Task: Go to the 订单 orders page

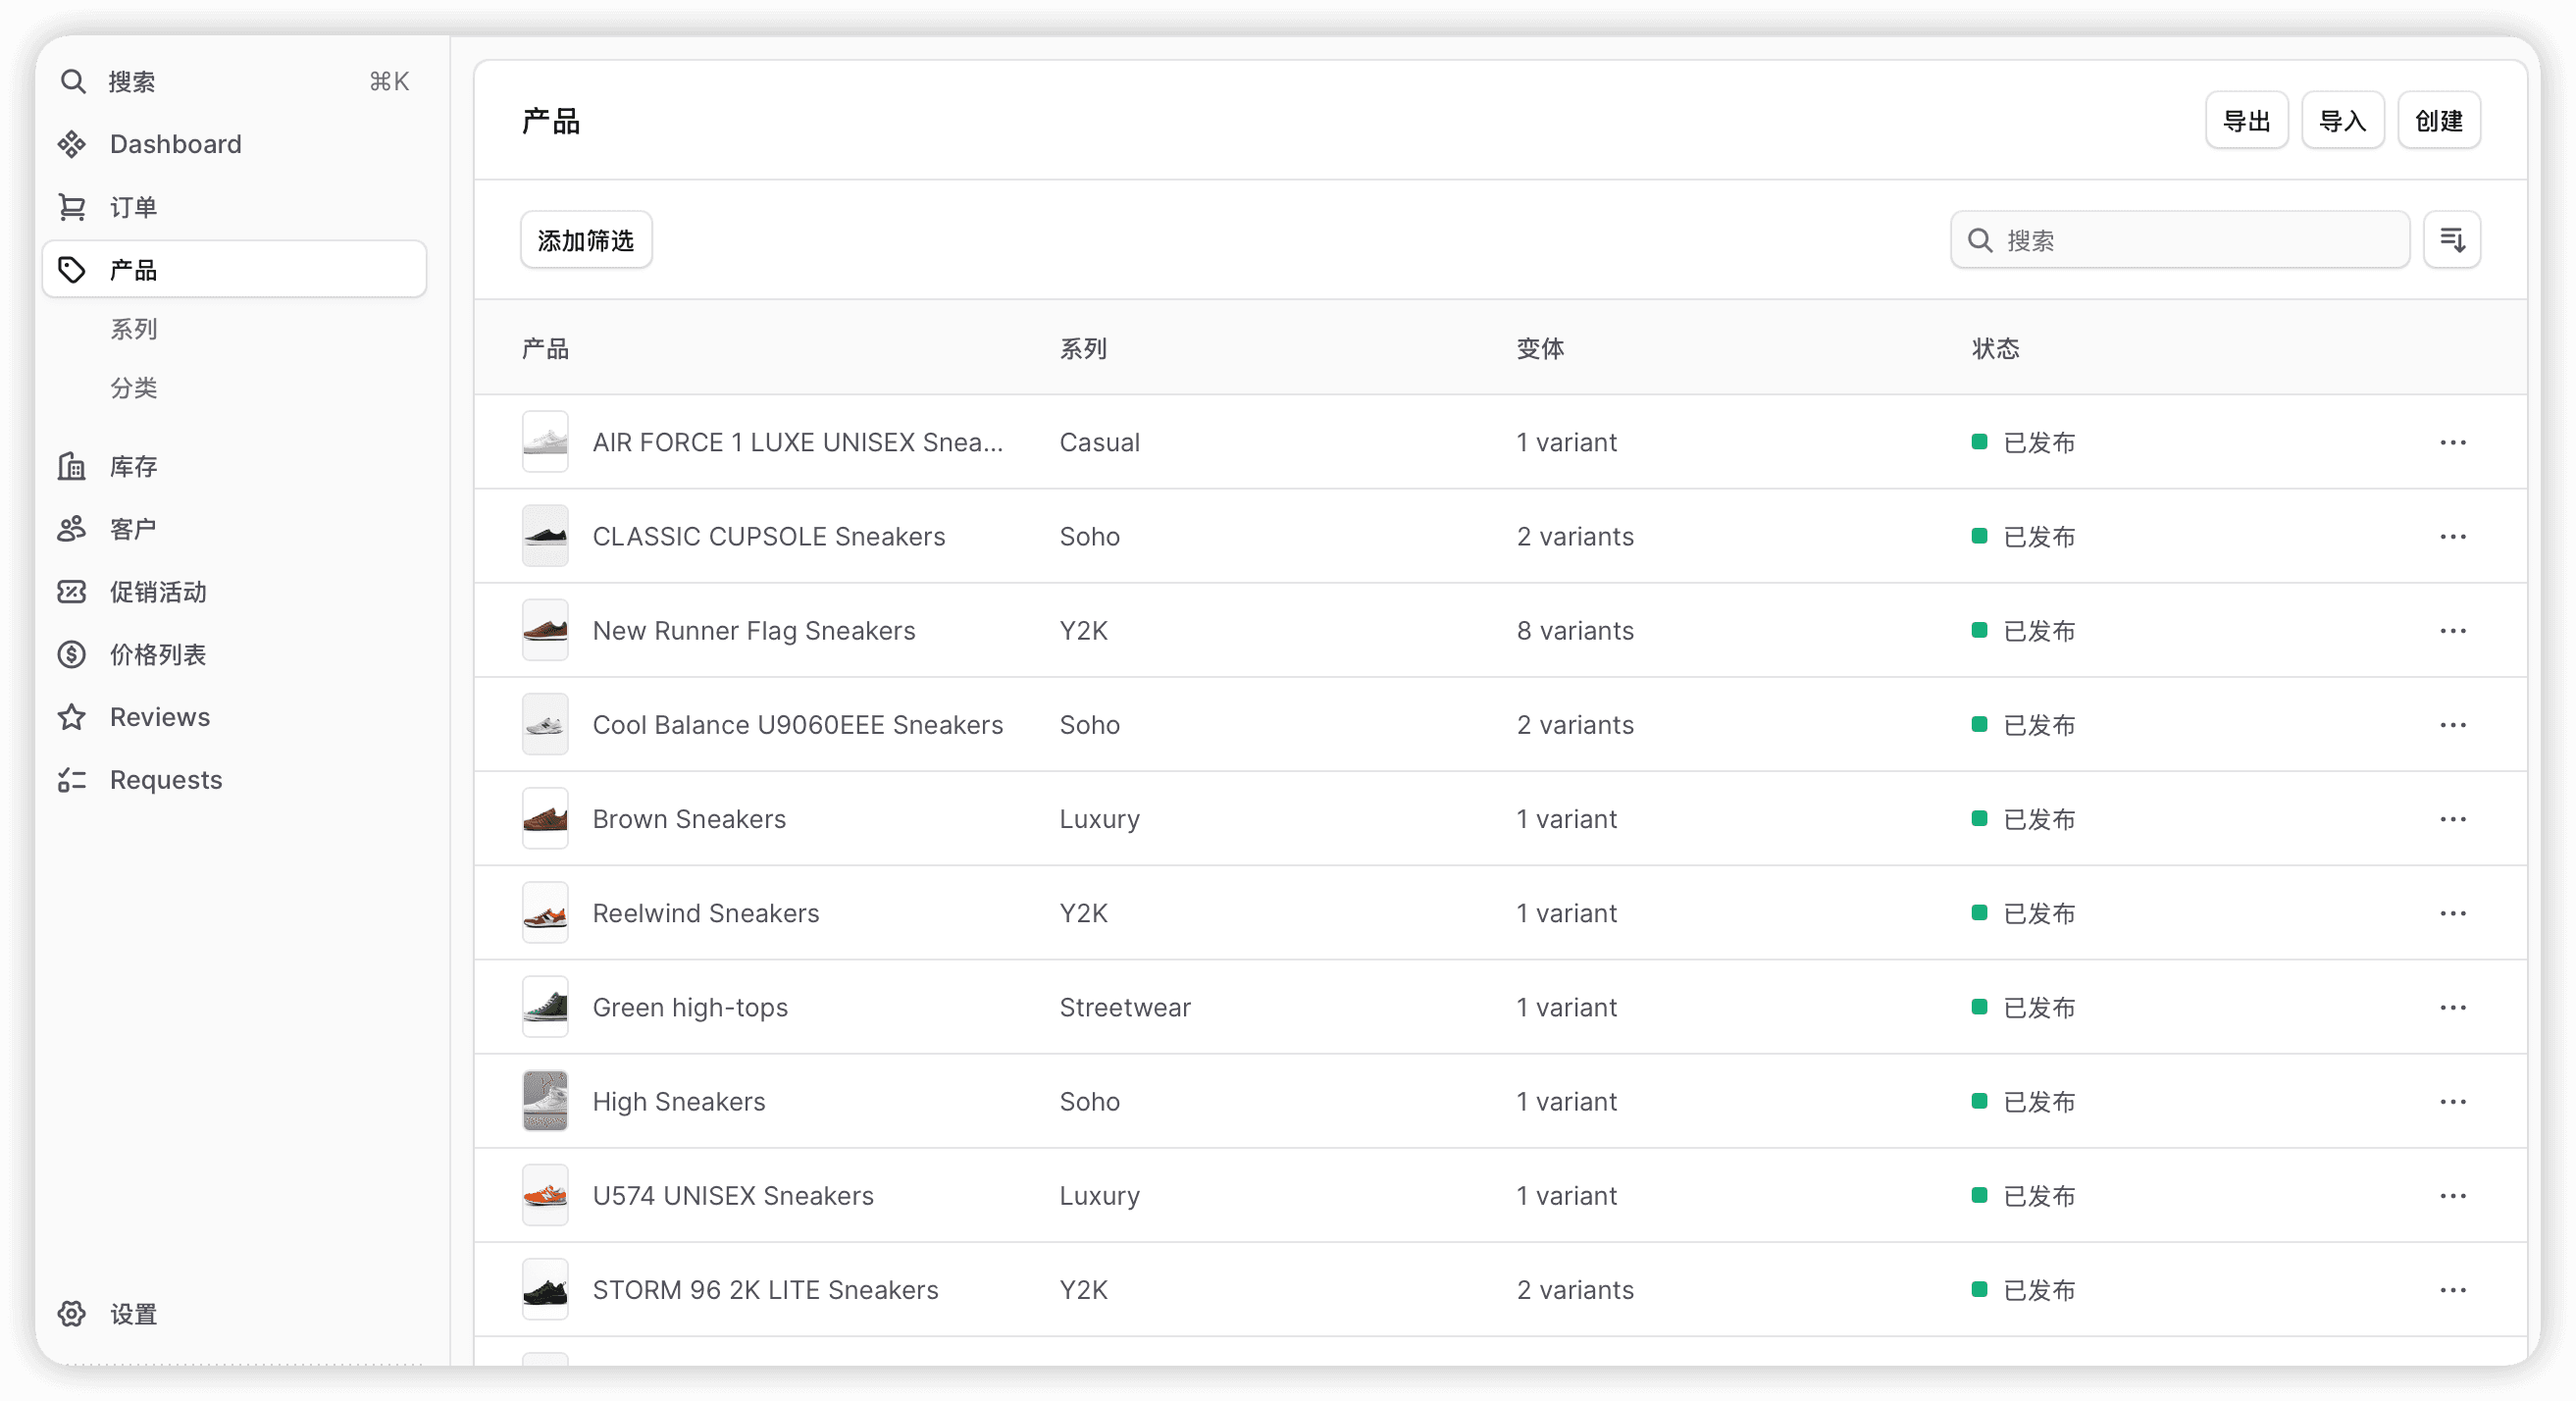Action: click(x=133, y=207)
